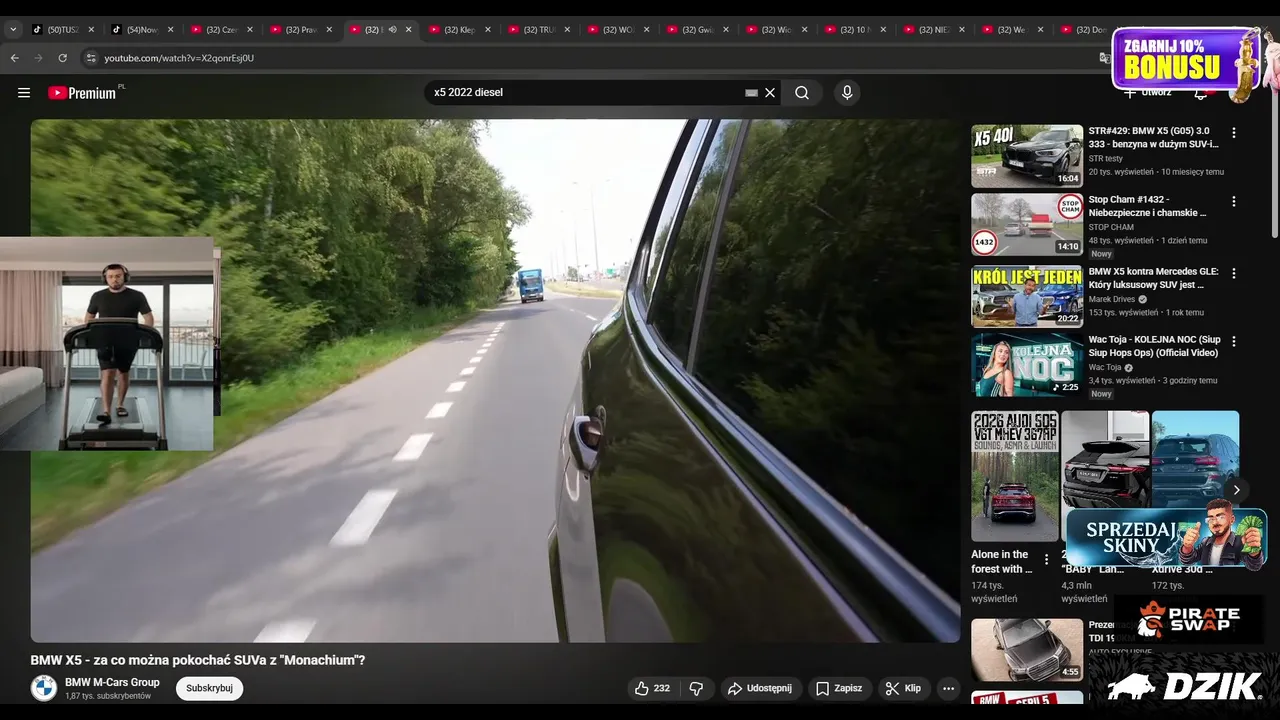Open STOP CHAM channel name
1280x720 pixels.
click(1111, 227)
